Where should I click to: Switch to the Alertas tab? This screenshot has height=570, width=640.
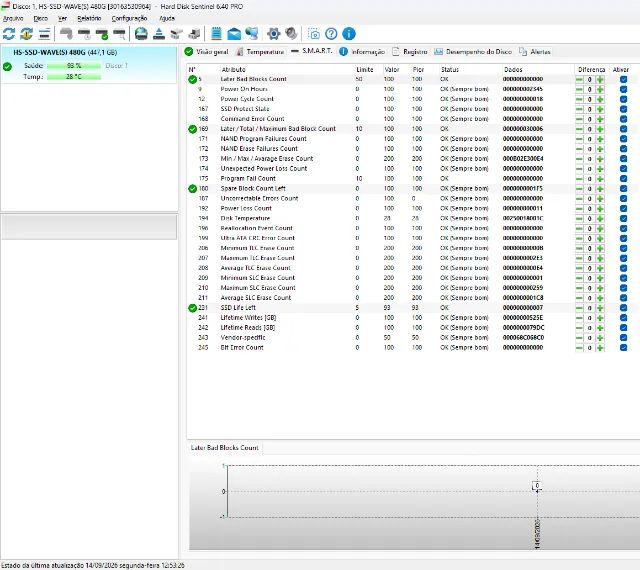click(x=535, y=52)
